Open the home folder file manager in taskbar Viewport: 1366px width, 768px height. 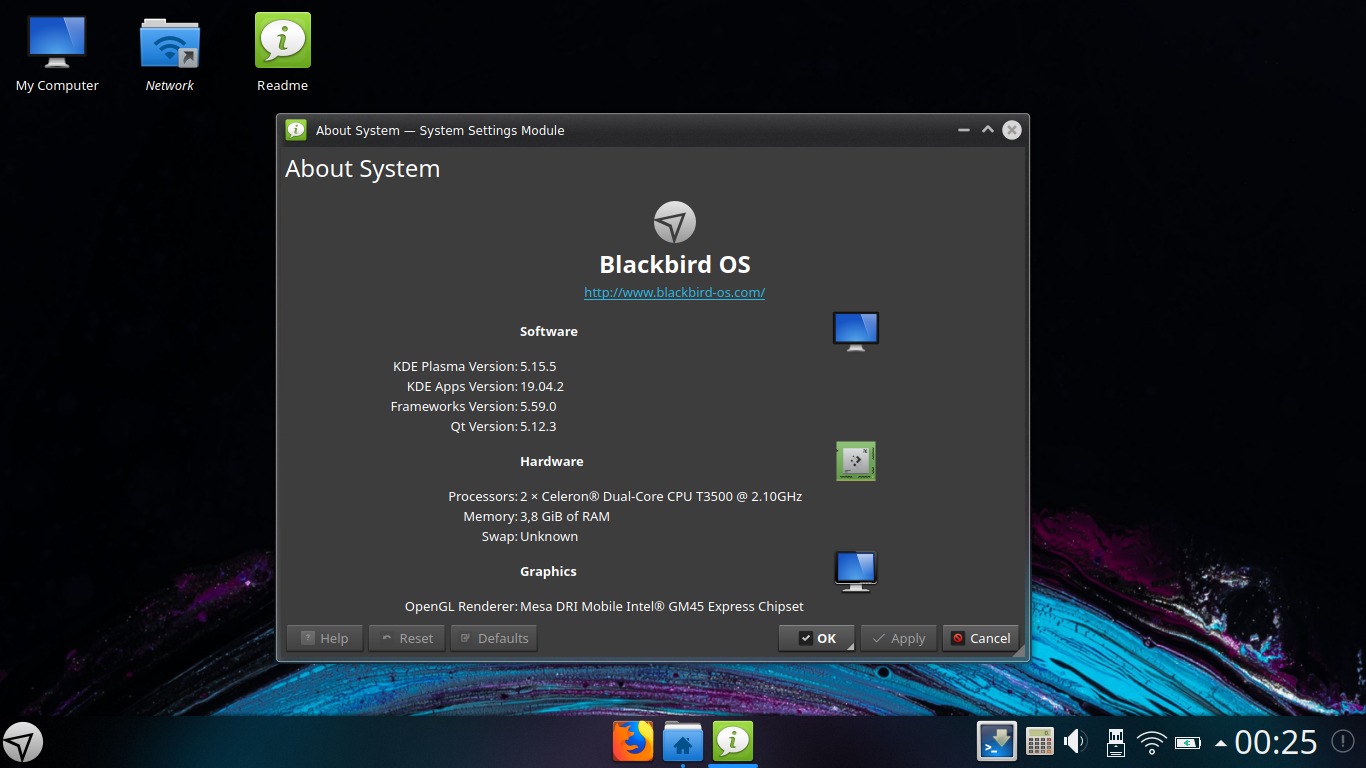click(x=683, y=742)
